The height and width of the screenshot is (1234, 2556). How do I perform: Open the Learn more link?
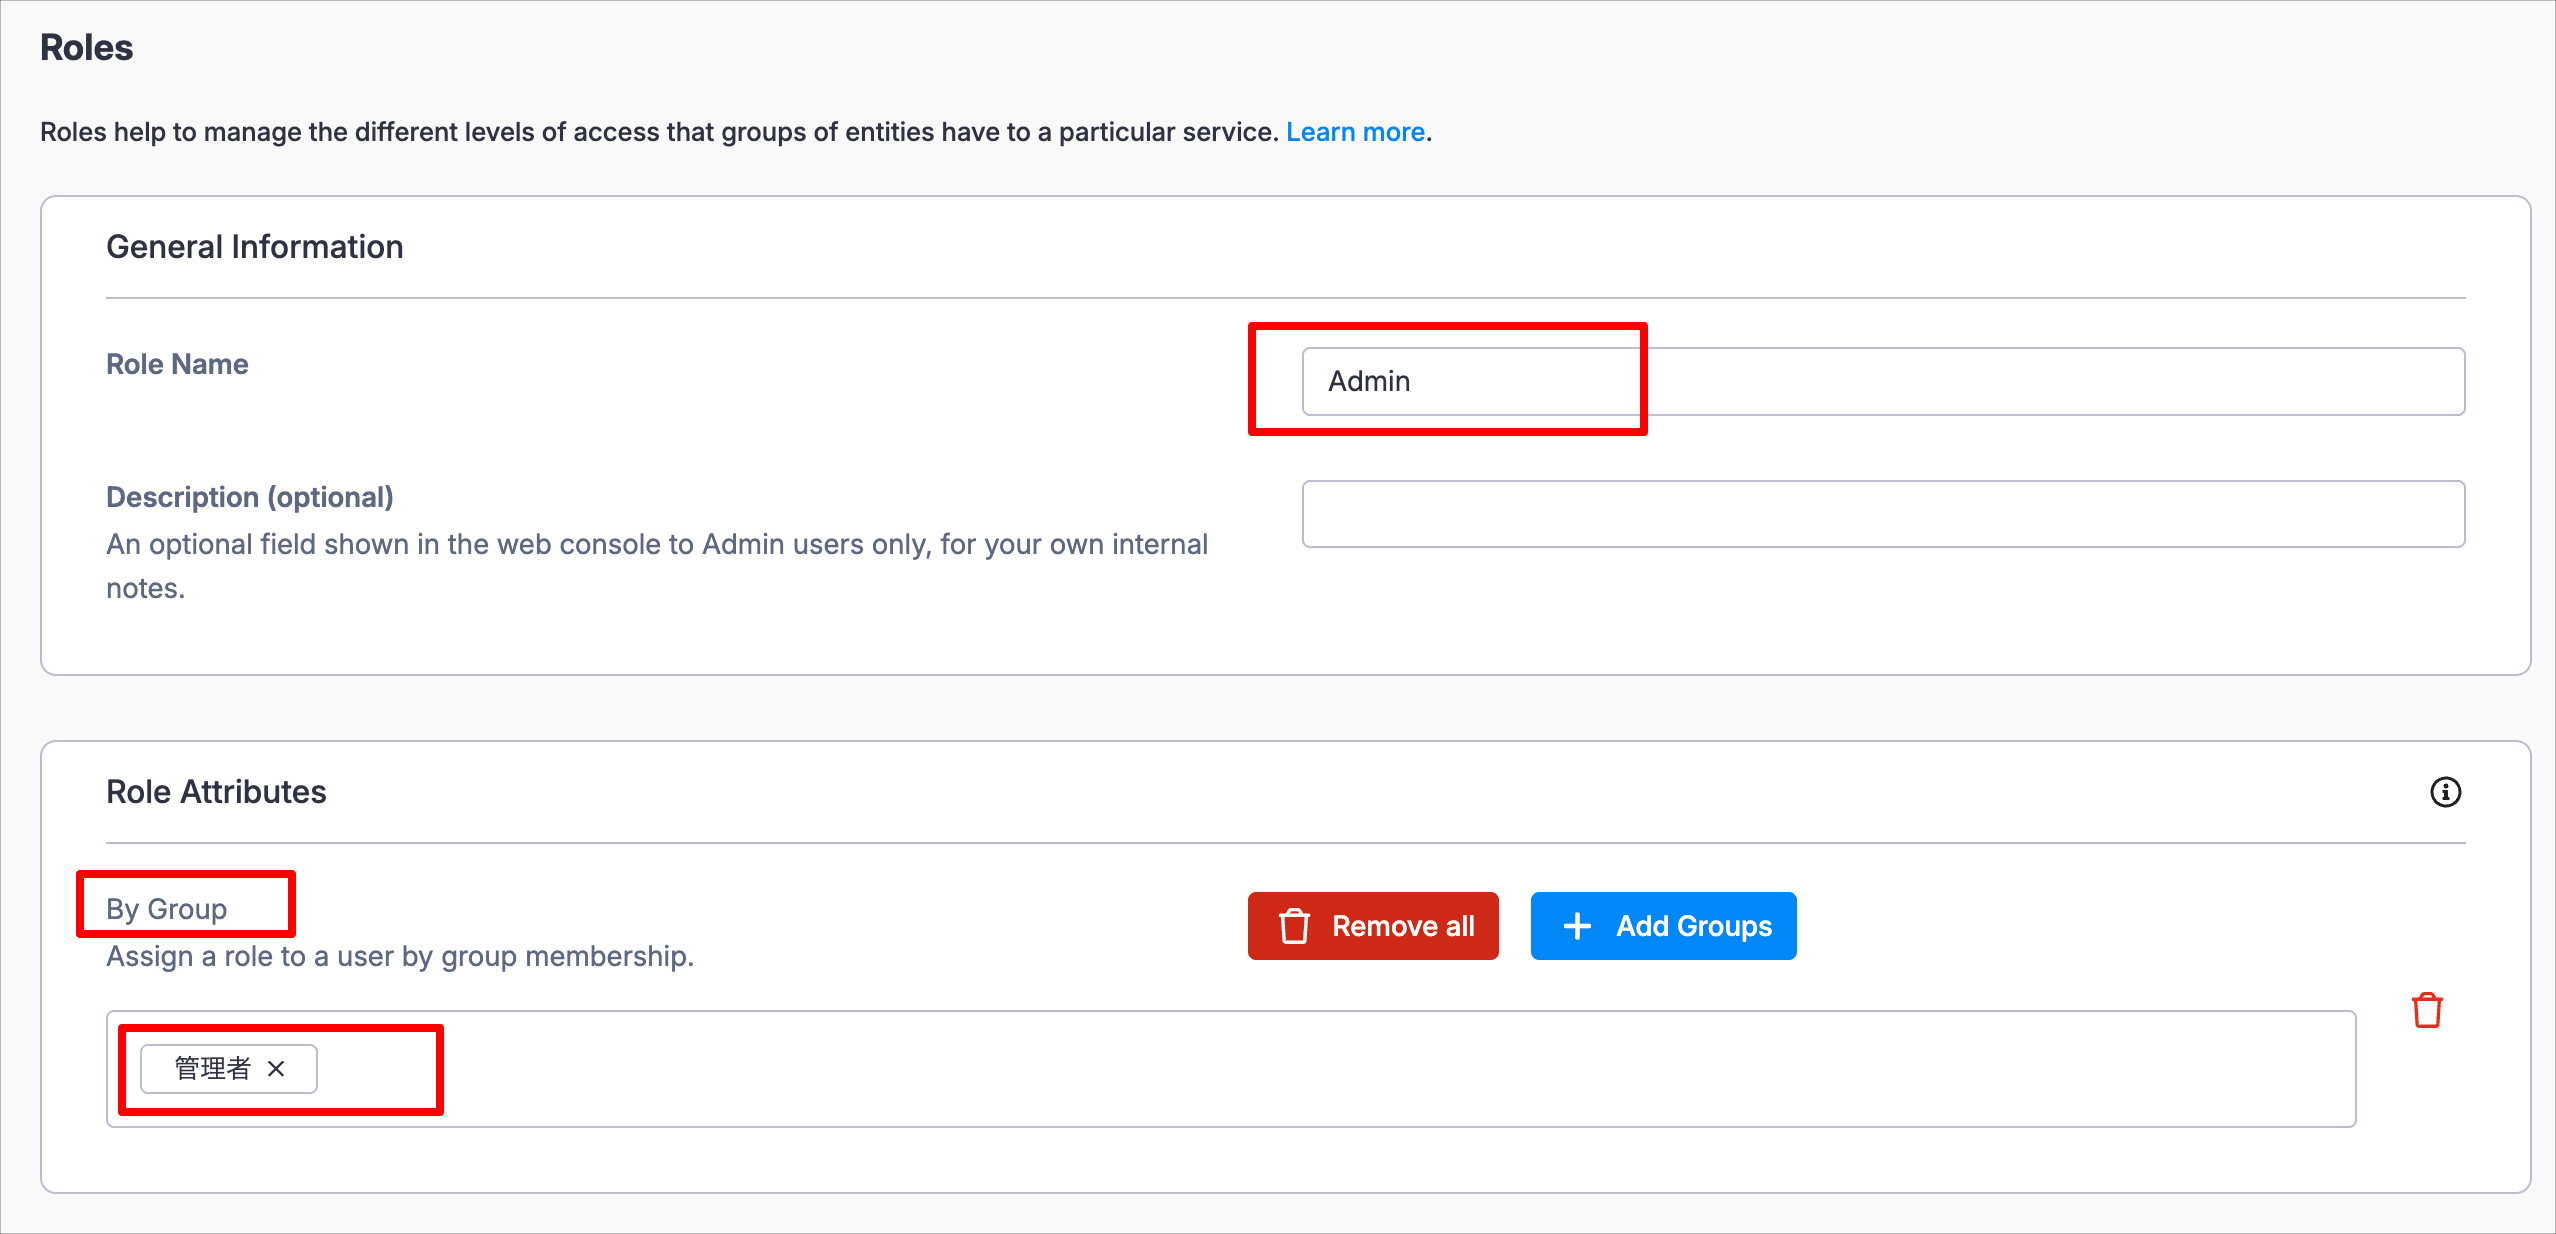click(x=1355, y=132)
